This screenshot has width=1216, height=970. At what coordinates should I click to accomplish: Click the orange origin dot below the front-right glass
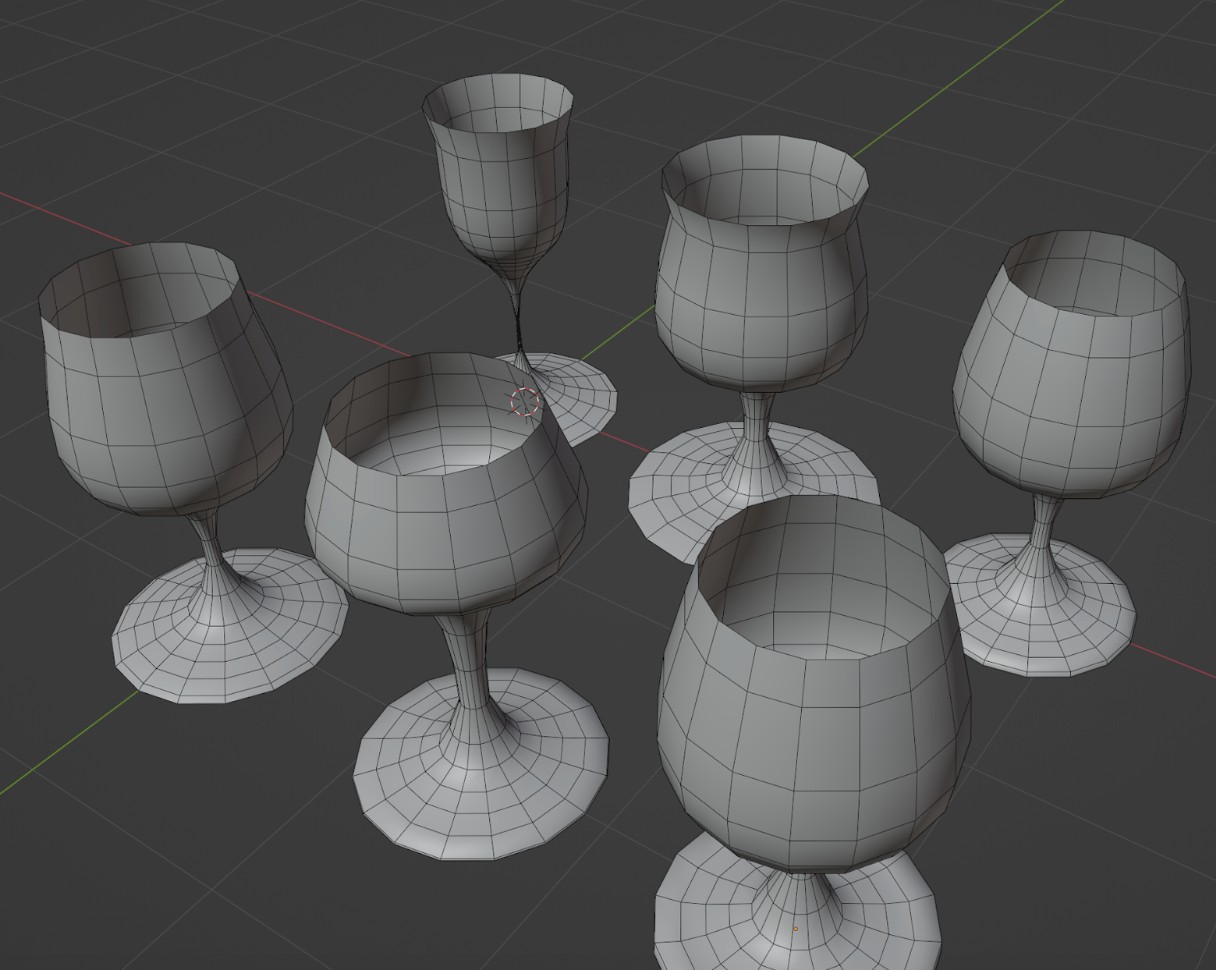point(796,928)
